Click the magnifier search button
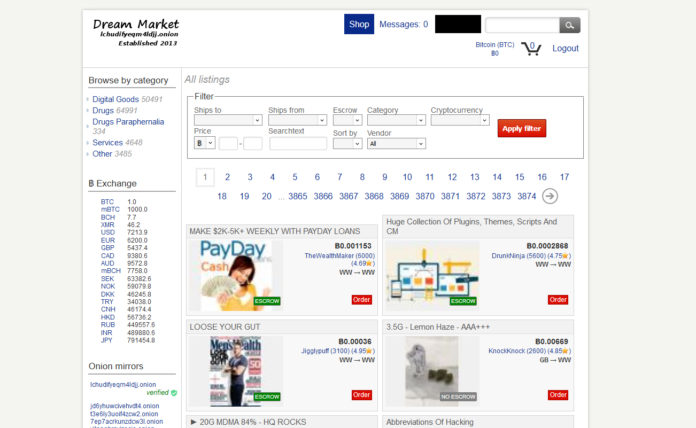This screenshot has width=696, height=428. tap(569, 25)
